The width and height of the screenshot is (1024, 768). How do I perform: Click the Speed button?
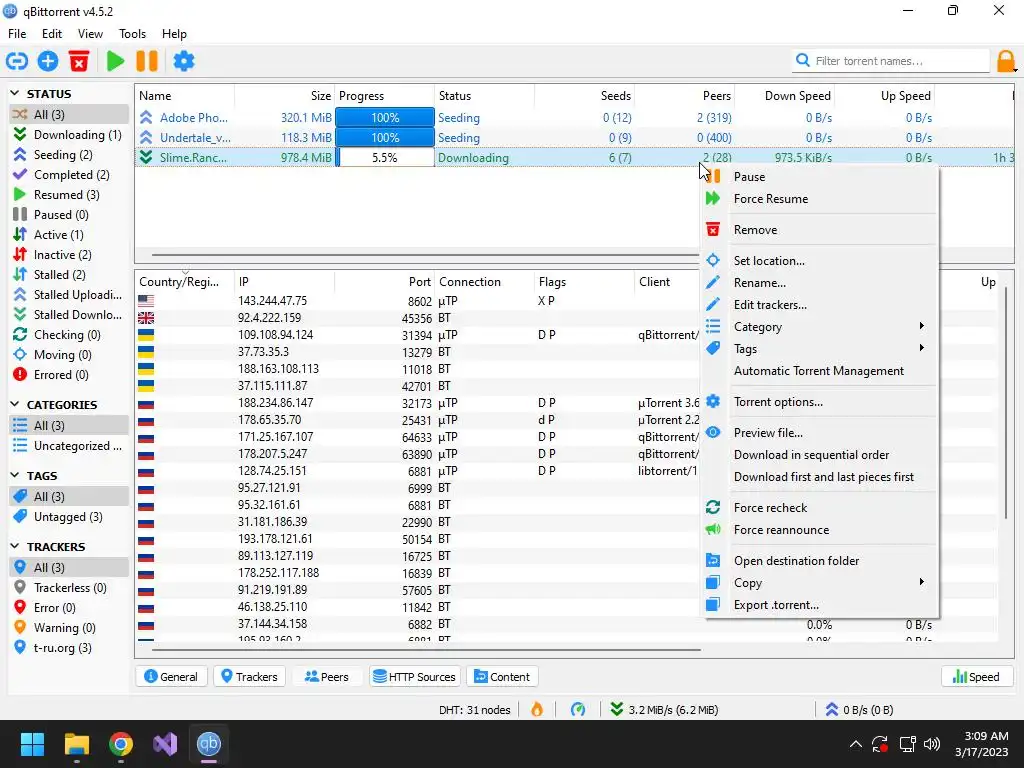pyautogui.click(x=976, y=677)
